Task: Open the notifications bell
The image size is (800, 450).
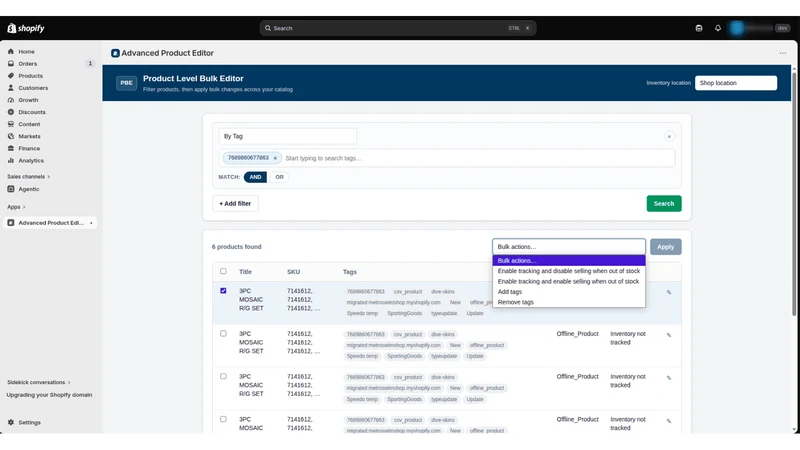Action: click(717, 28)
